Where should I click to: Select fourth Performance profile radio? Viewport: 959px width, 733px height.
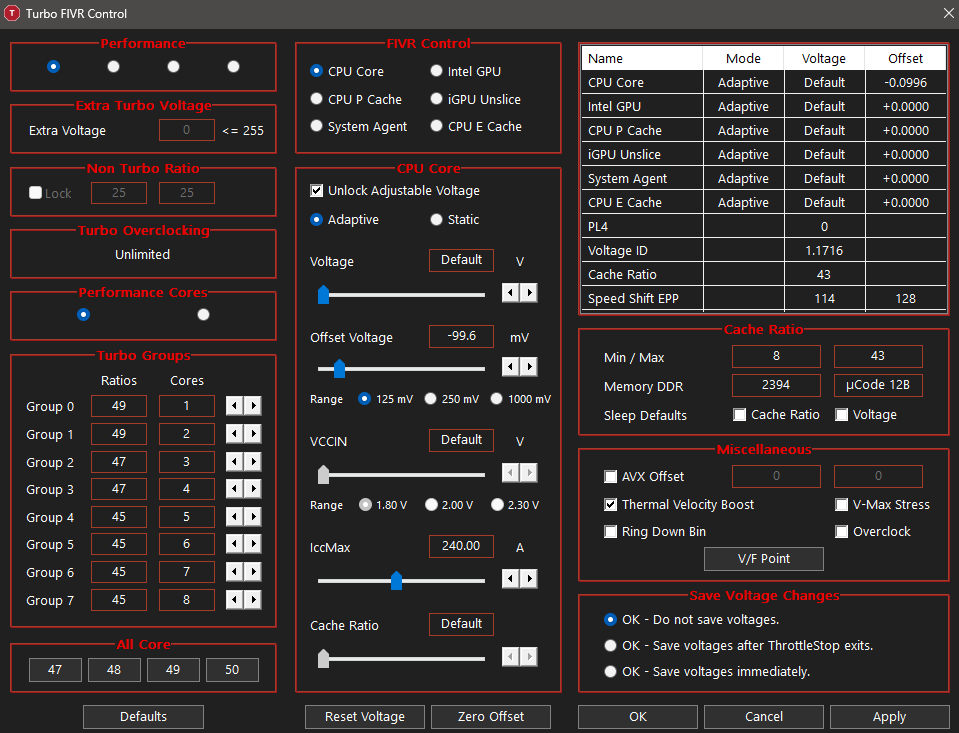(233, 66)
